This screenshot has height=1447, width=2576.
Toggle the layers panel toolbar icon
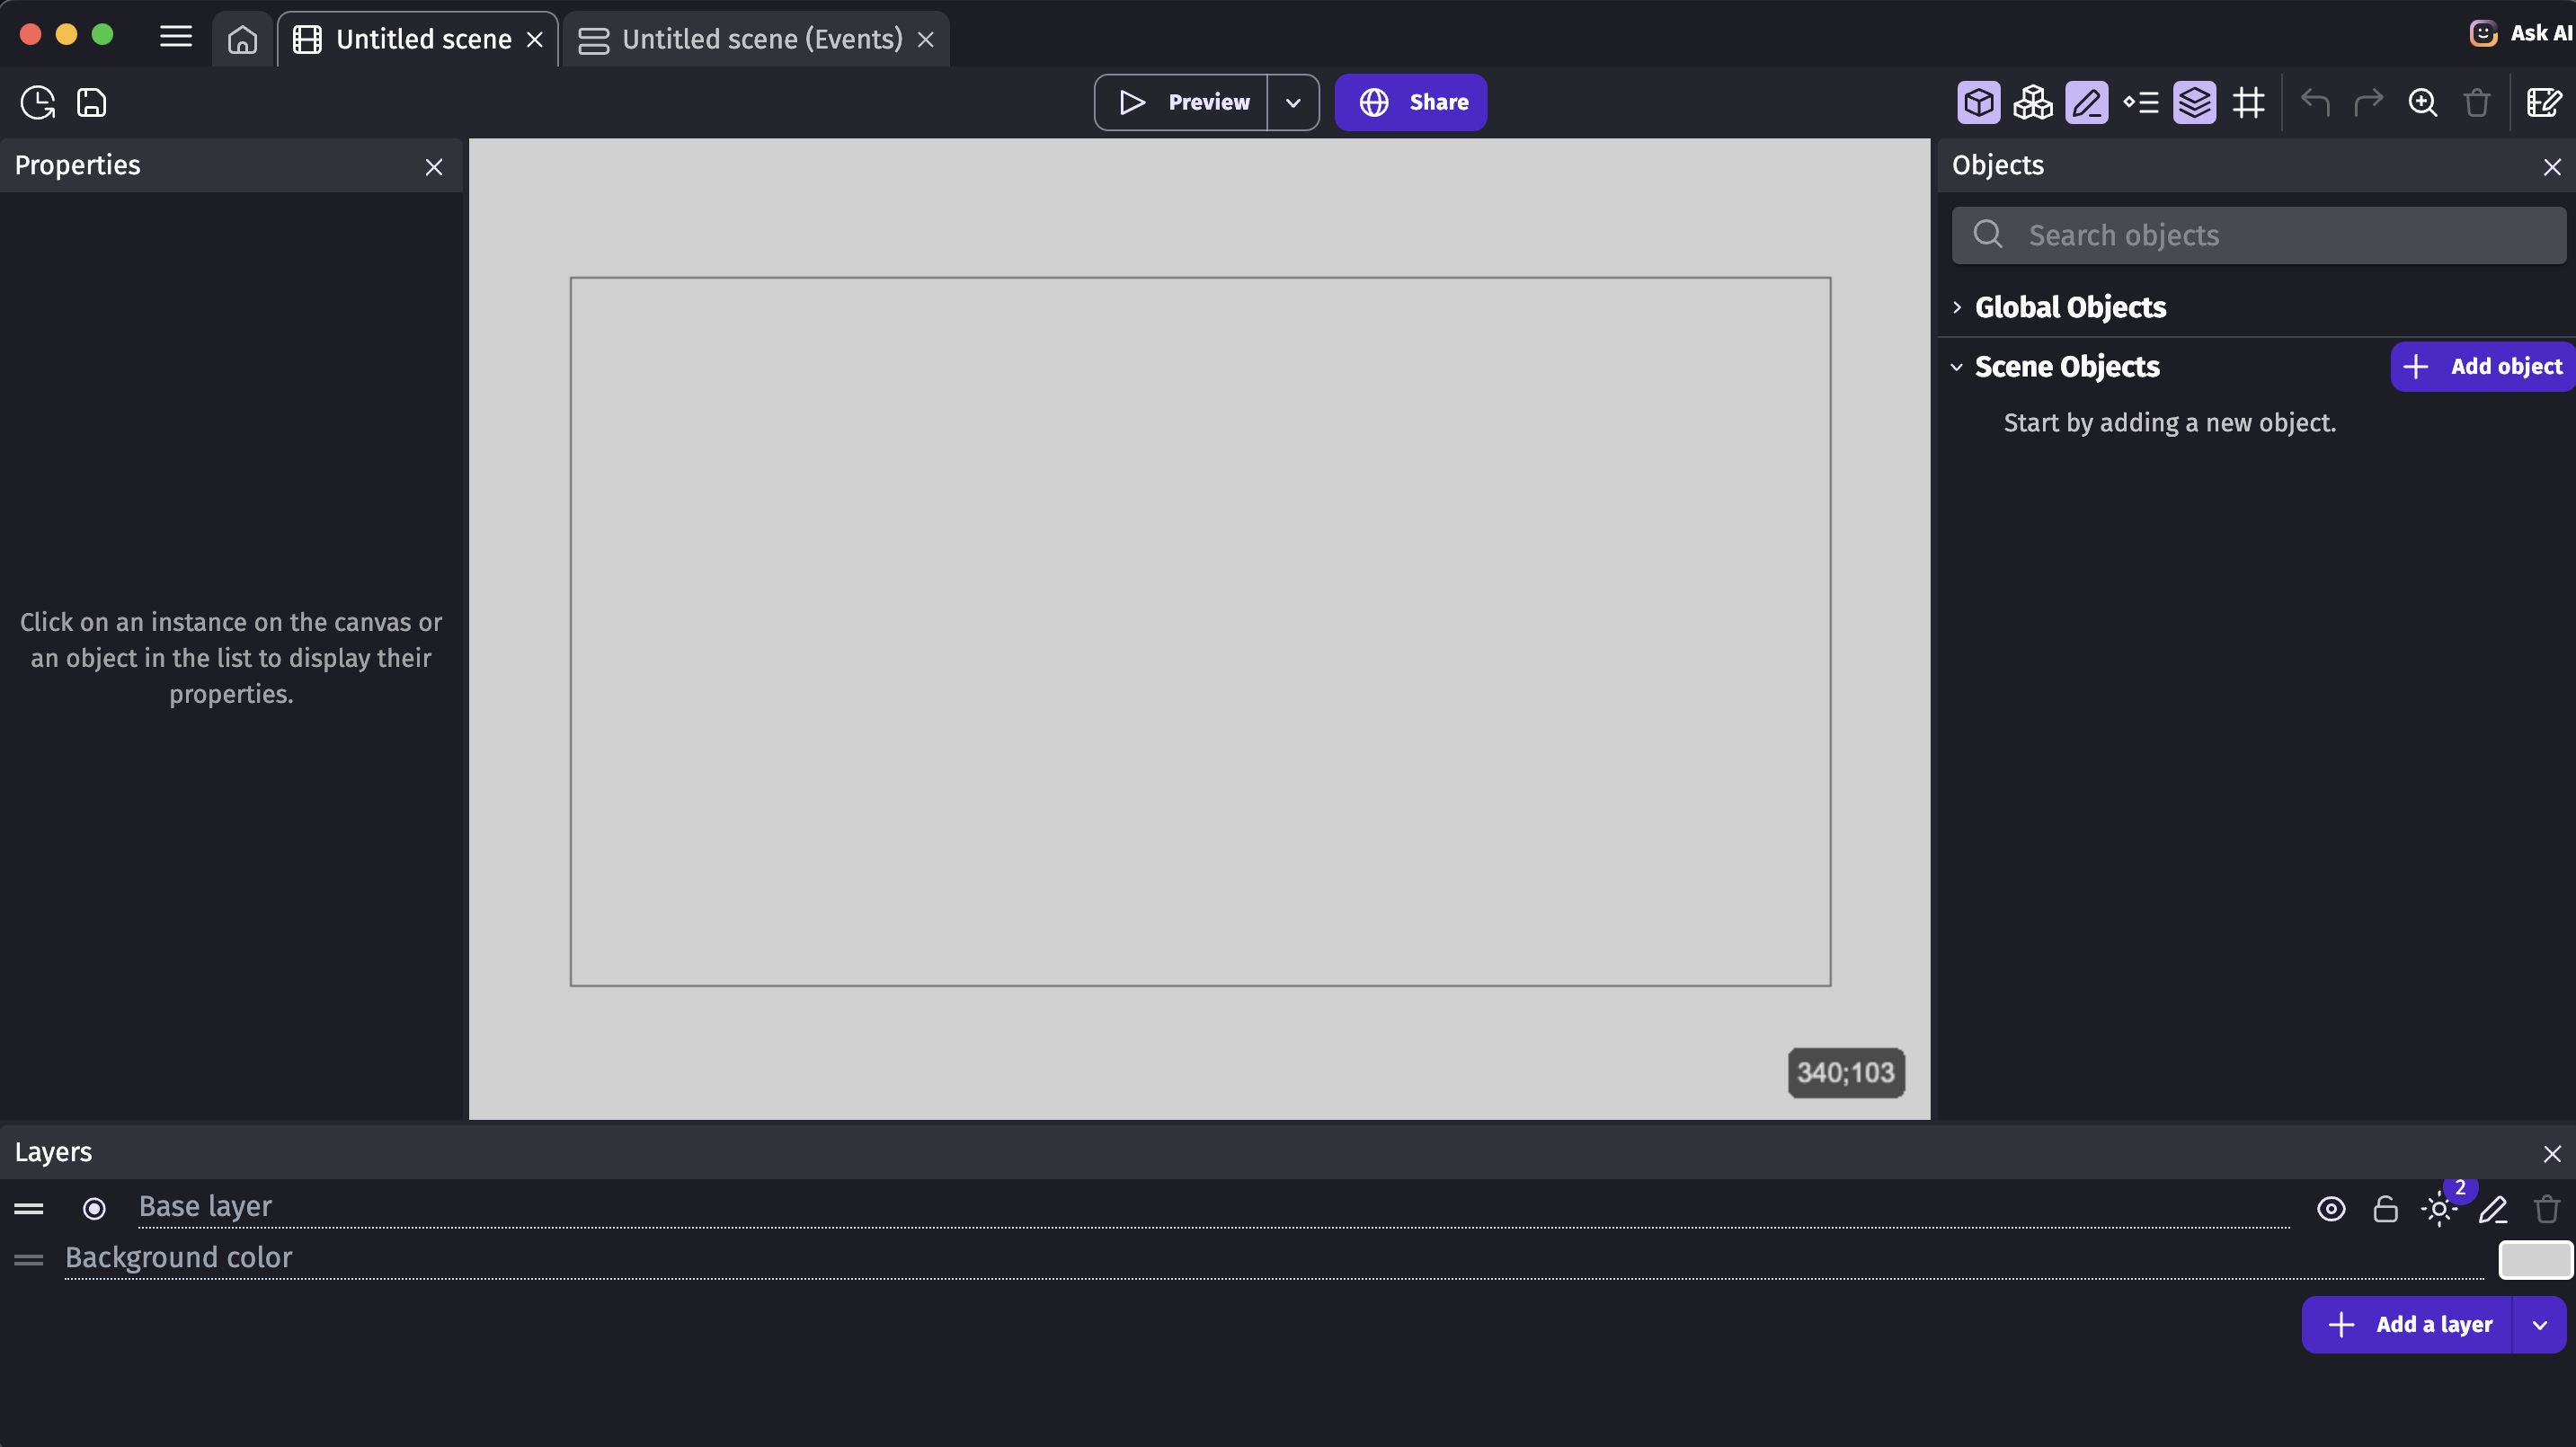point(2194,102)
